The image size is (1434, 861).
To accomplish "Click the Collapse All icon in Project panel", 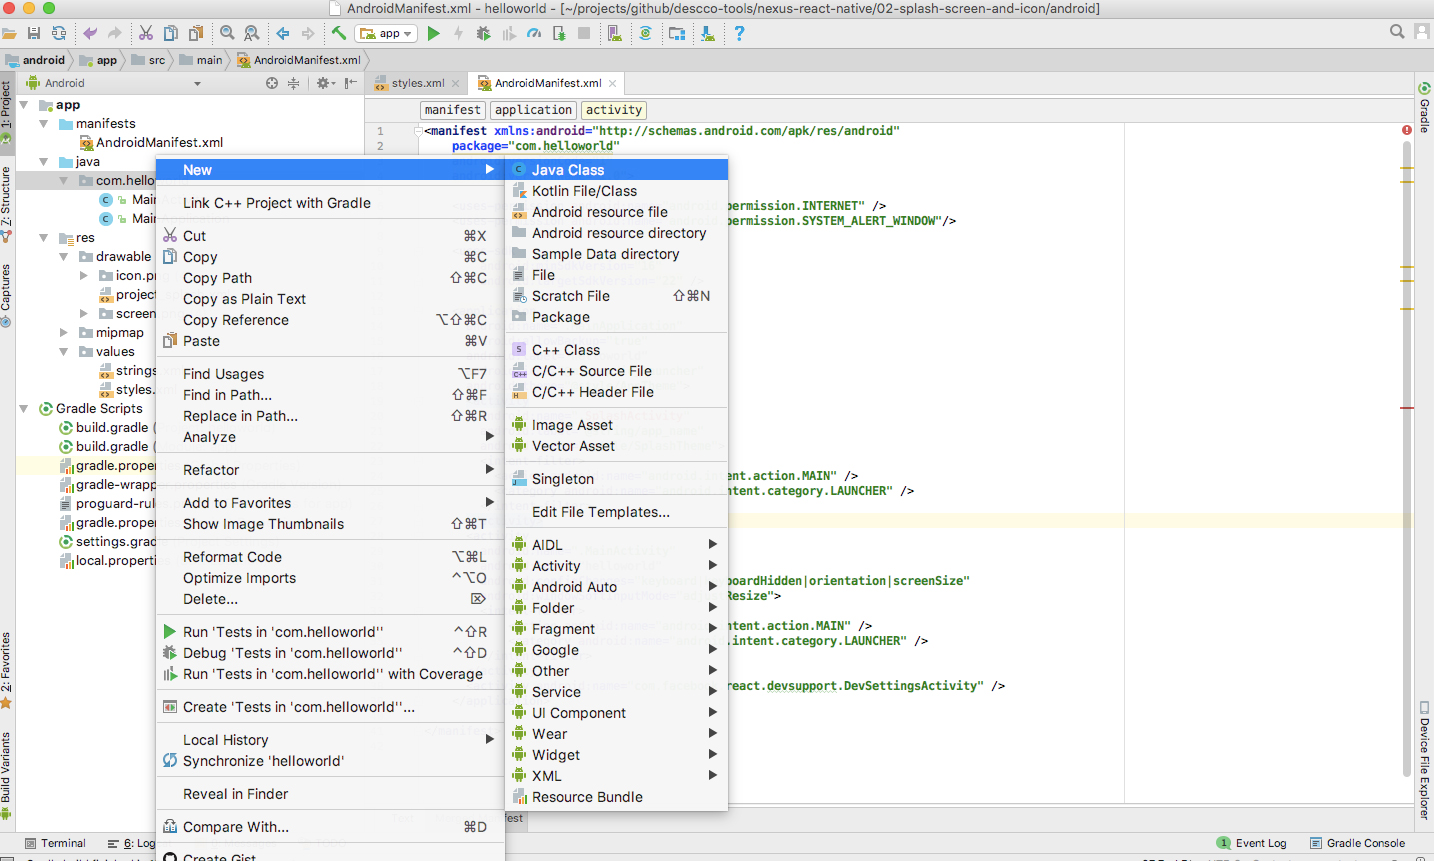I will (x=293, y=83).
